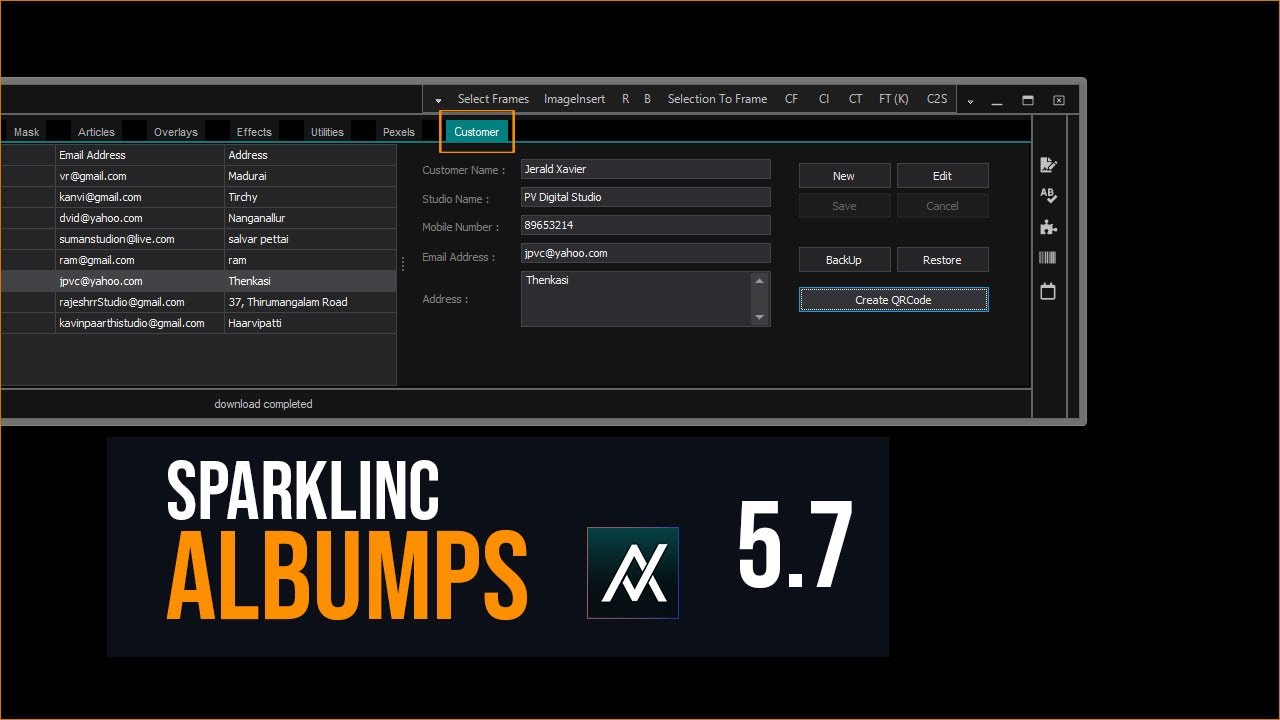Viewport: 1280px width, 720px height.
Task: Click Select Frames in the toolbar
Action: (x=493, y=99)
